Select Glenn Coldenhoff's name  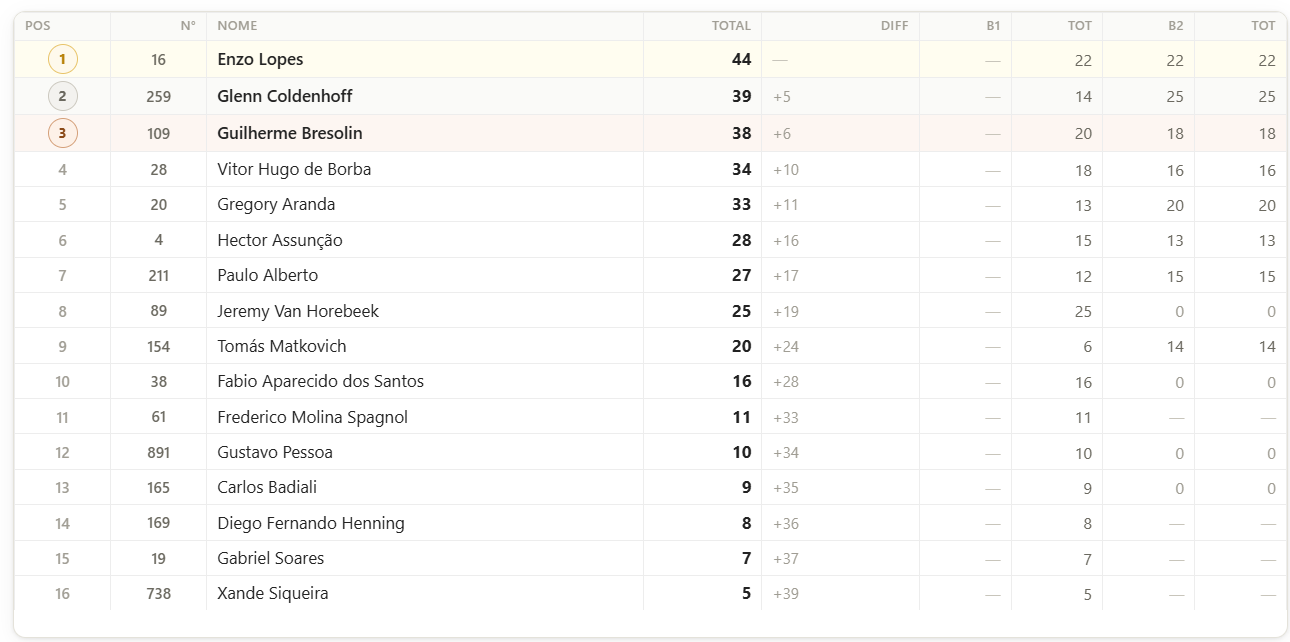point(284,97)
